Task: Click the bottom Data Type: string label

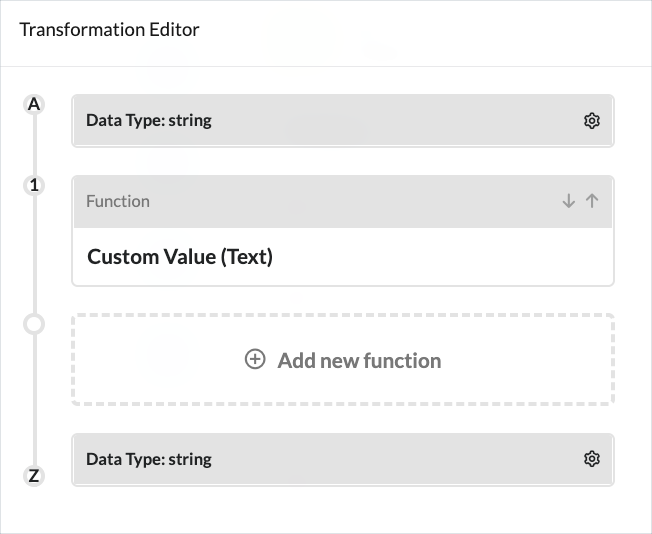Action: coord(149,460)
